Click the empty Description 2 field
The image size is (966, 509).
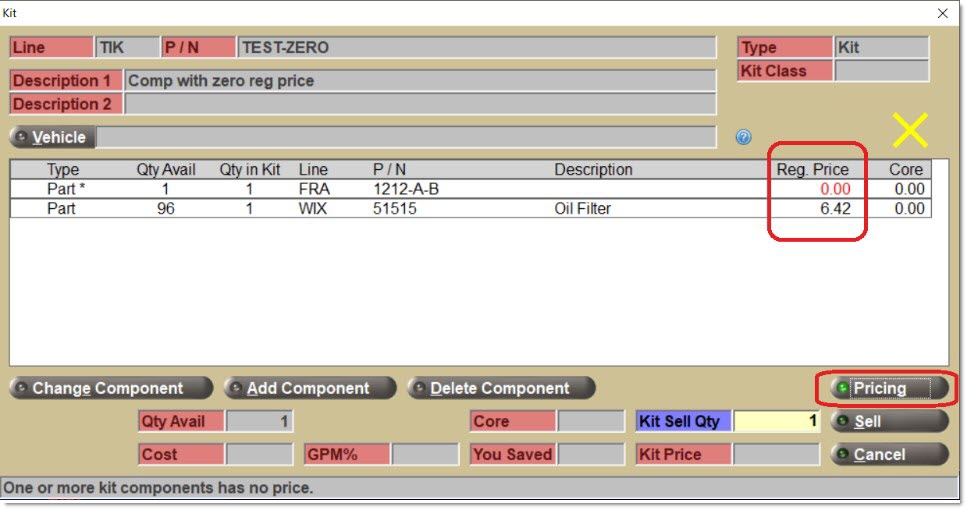[420, 104]
